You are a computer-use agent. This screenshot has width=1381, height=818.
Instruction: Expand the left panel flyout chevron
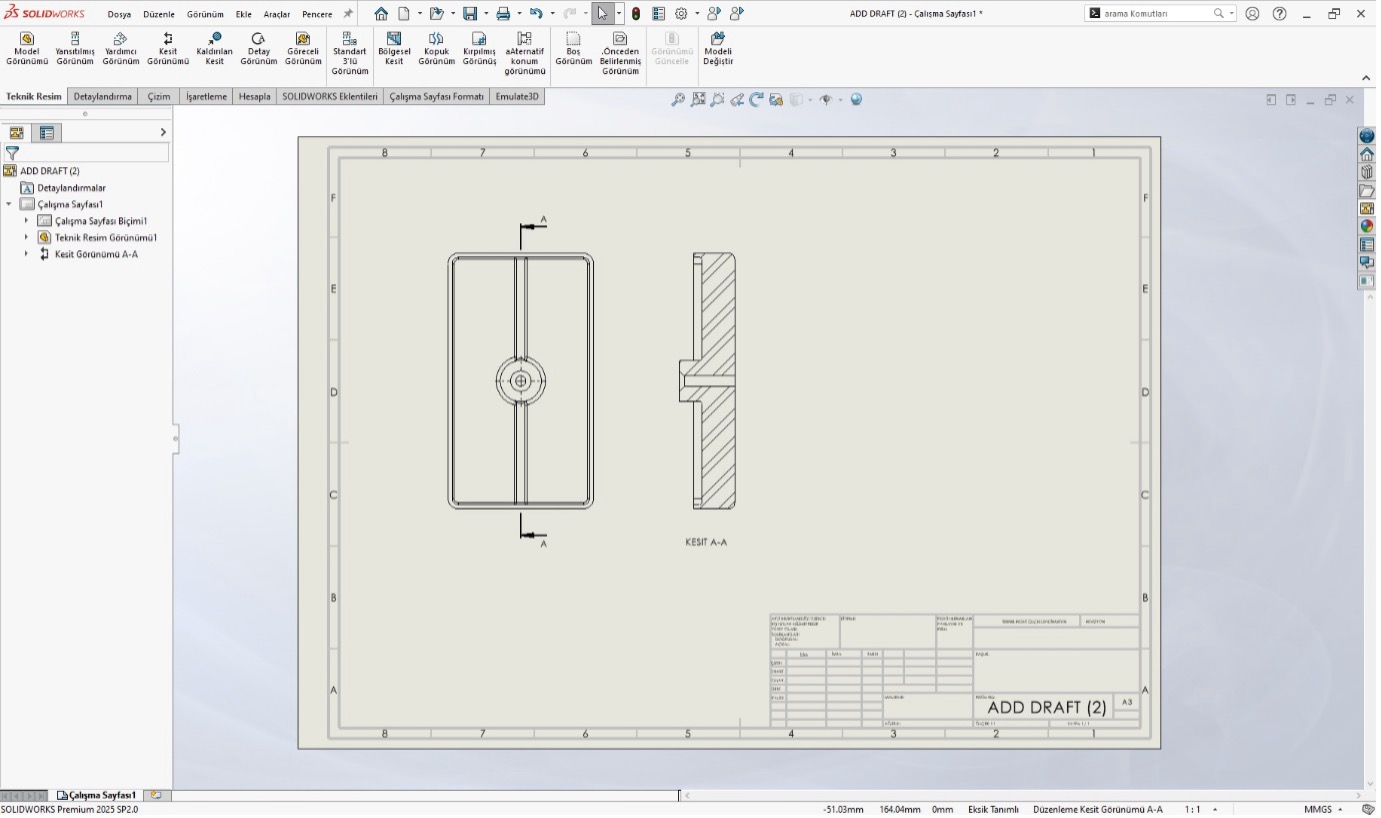163,132
